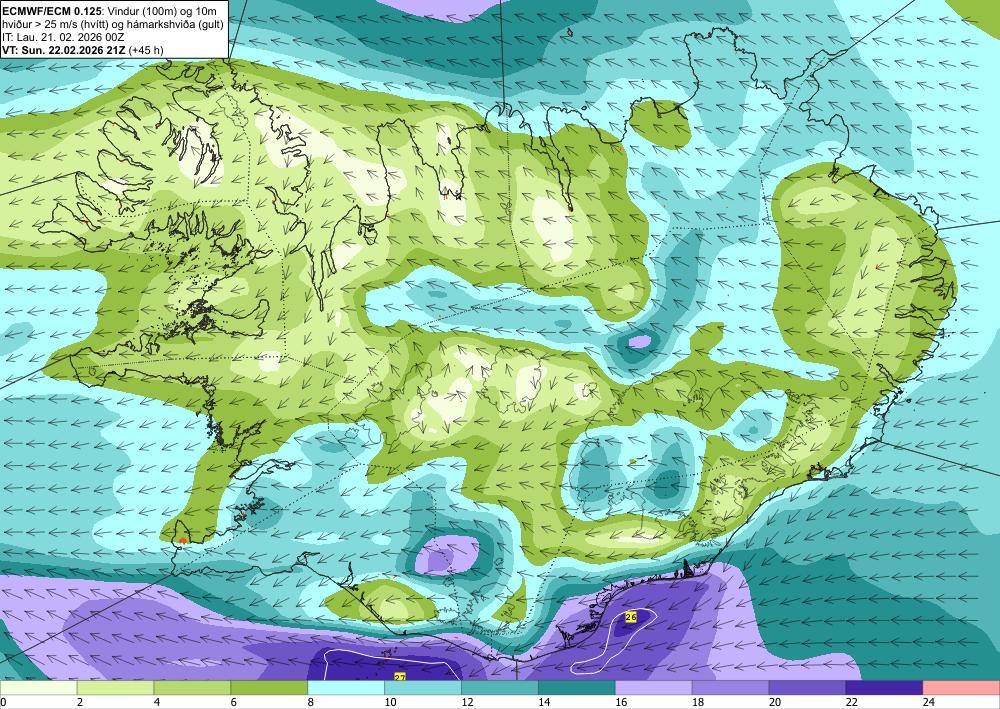
Task: Select the light cyan 8–10 m/s legend swatch
Action: [346, 688]
